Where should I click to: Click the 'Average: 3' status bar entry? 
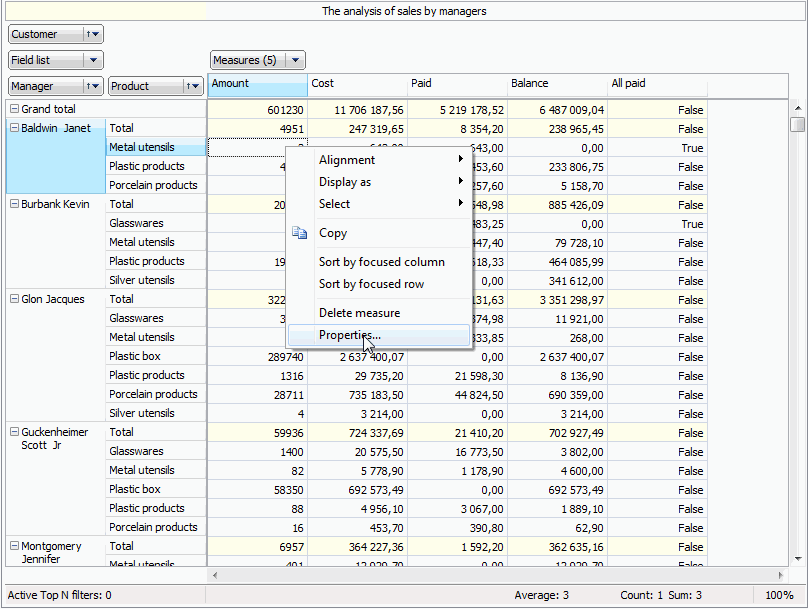pyautogui.click(x=541, y=595)
